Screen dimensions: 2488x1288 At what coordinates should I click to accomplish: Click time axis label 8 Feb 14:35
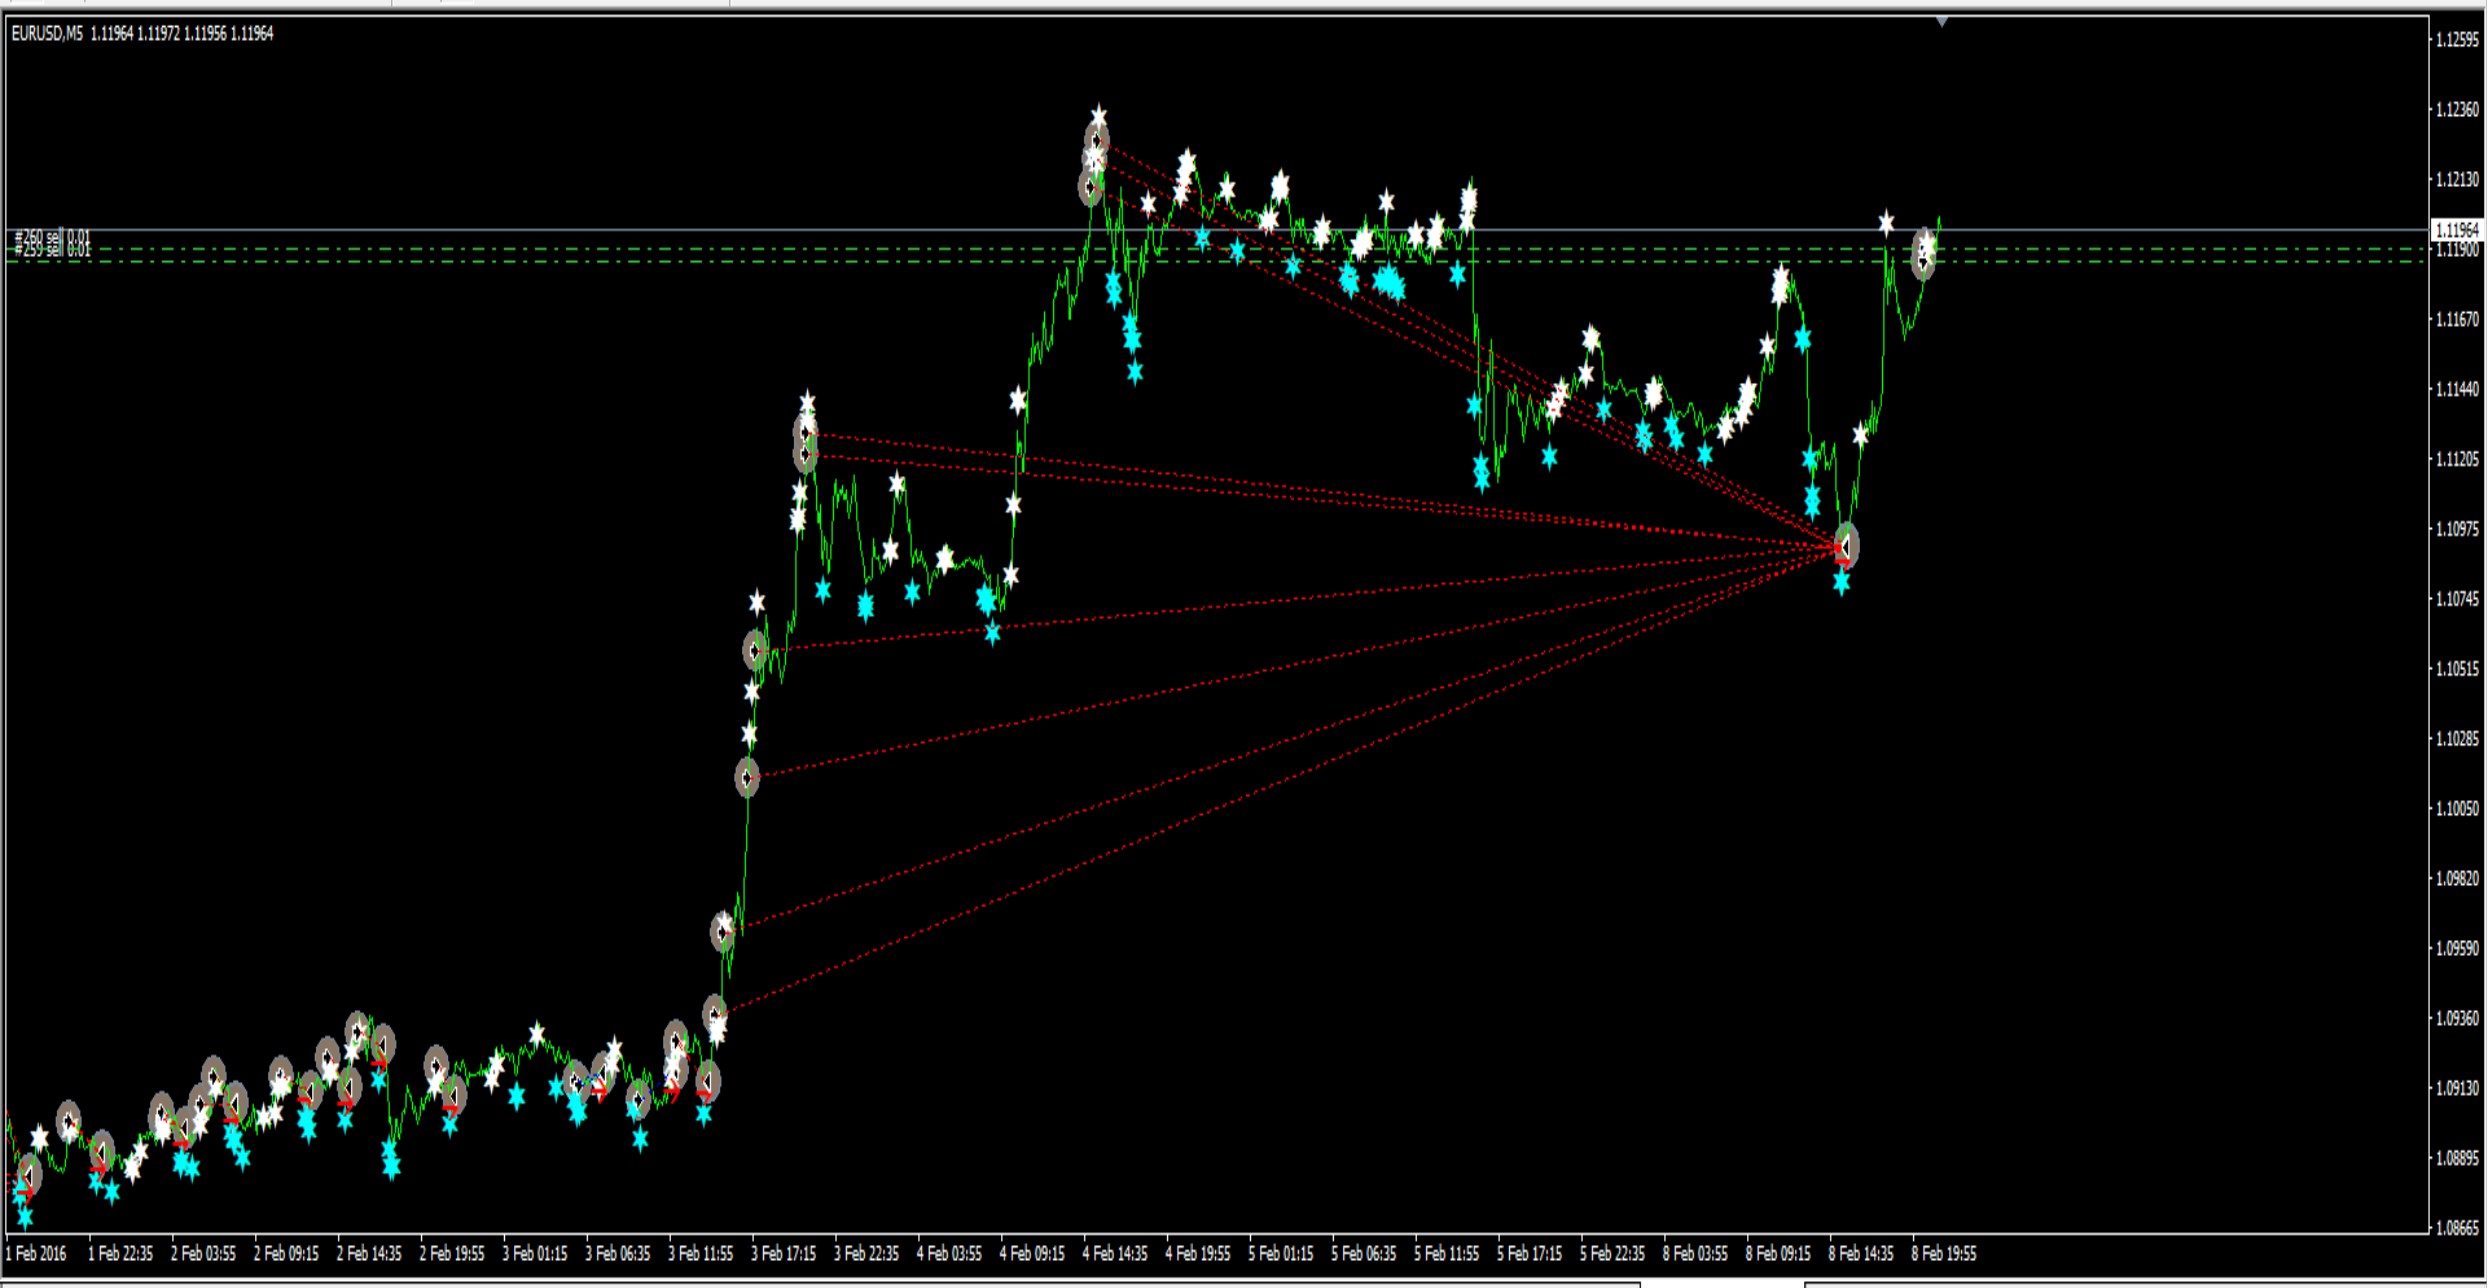(x=1862, y=1254)
